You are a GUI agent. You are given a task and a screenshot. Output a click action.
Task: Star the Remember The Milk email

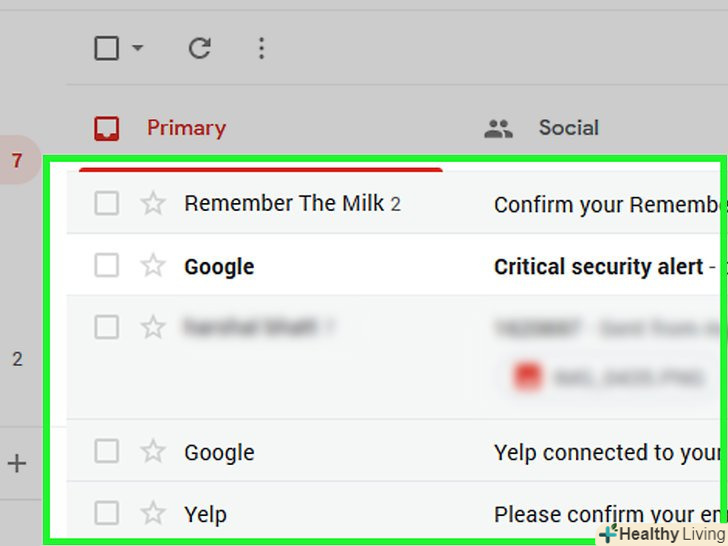[x=153, y=204]
